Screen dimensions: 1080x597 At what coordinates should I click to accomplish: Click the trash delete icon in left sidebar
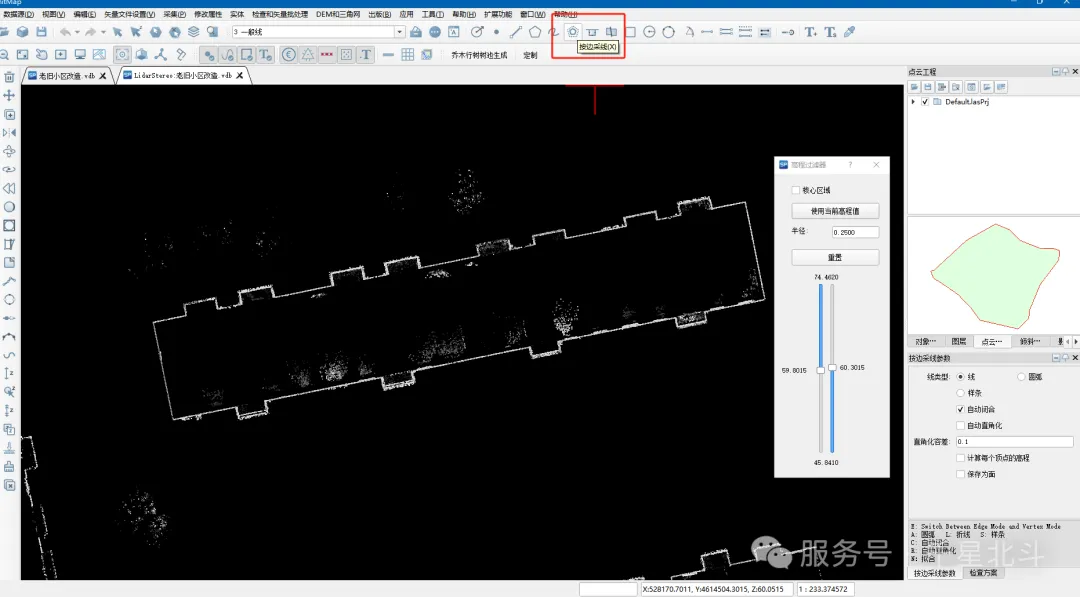9,77
